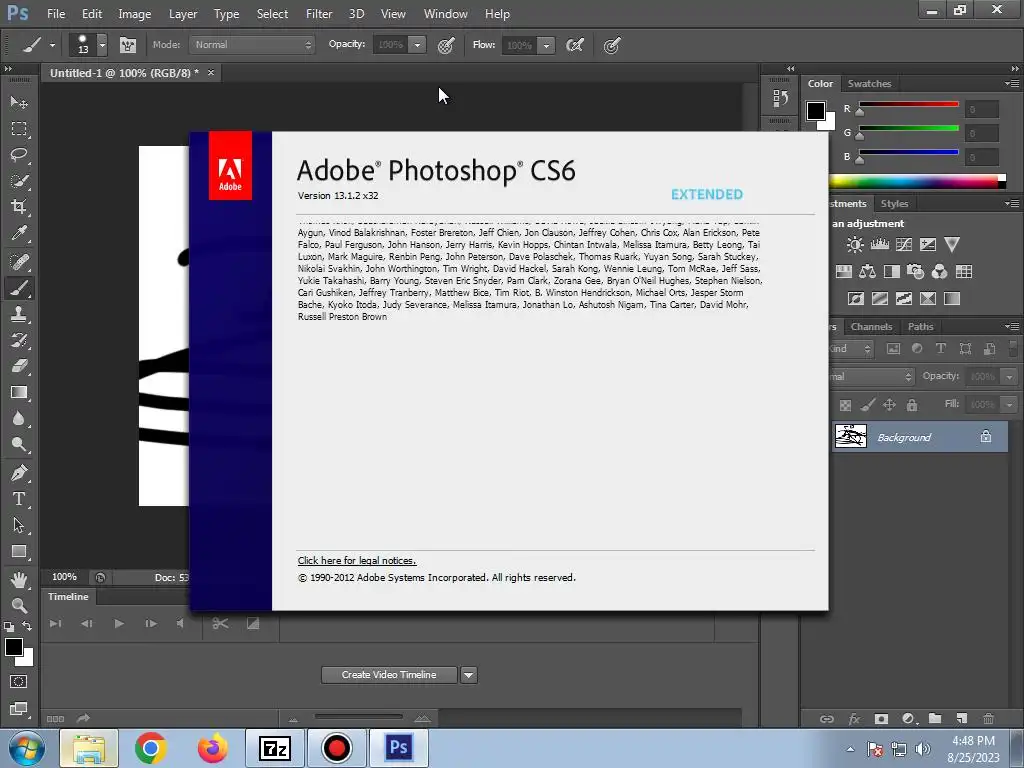Open the Filter menu
Image resolution: width=1024 pixels, height=768 pixels.
pos(319,14)
